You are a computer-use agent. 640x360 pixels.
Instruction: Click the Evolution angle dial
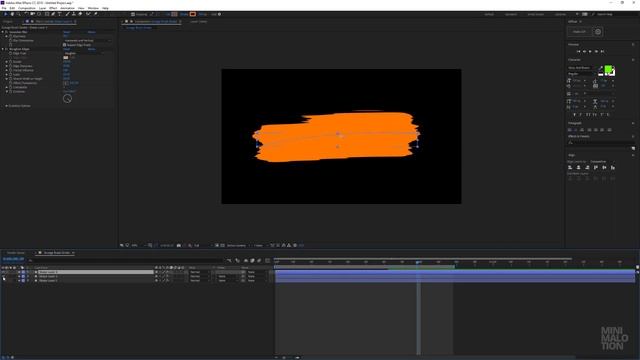click(x=67, y=98)
